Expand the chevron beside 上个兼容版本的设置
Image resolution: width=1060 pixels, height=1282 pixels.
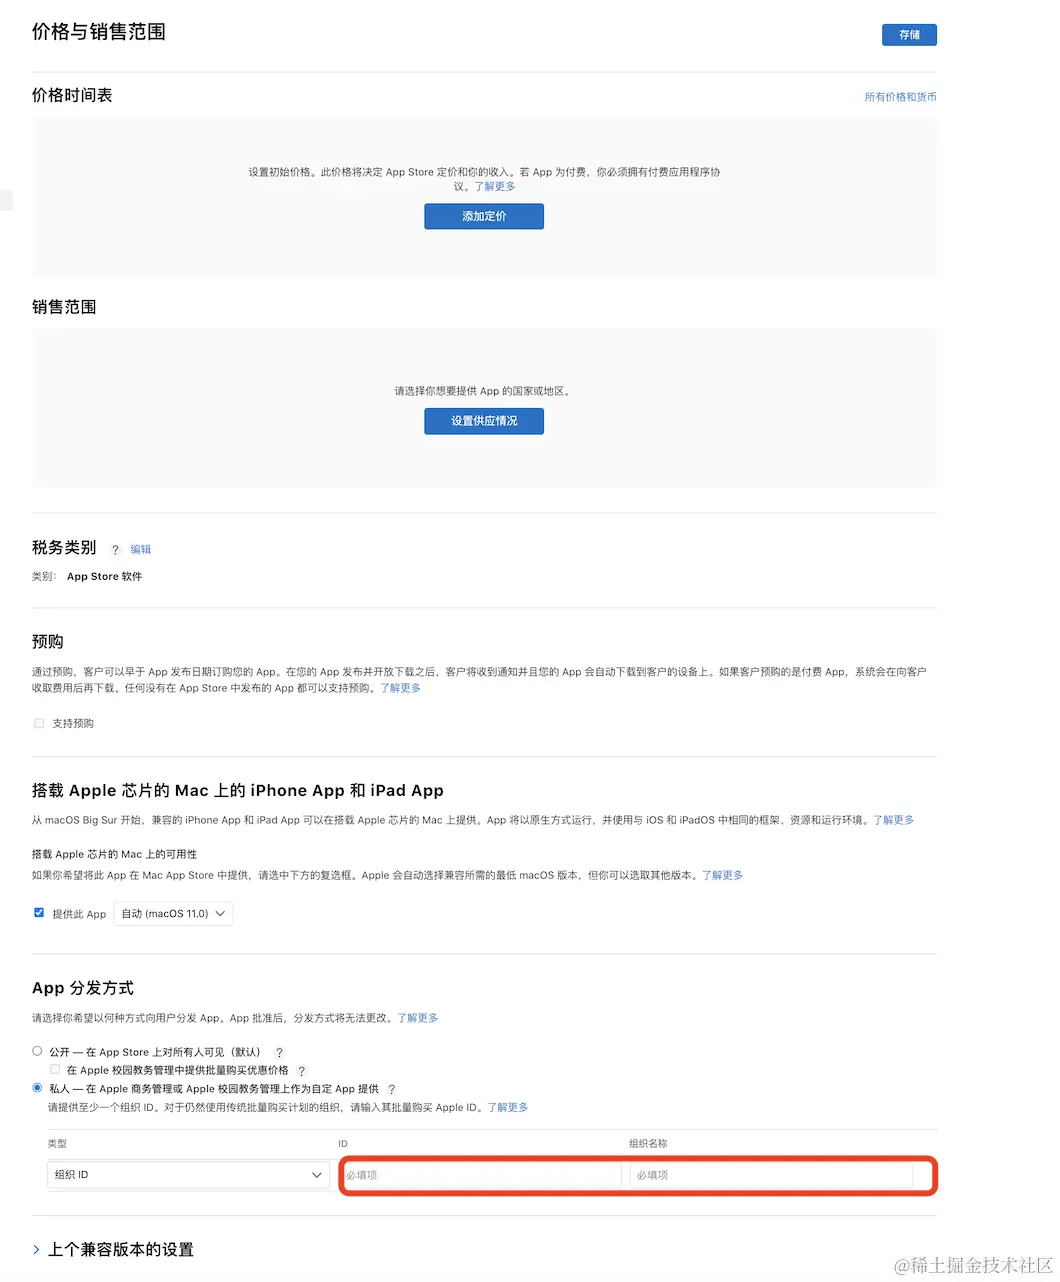(37, 1250)
